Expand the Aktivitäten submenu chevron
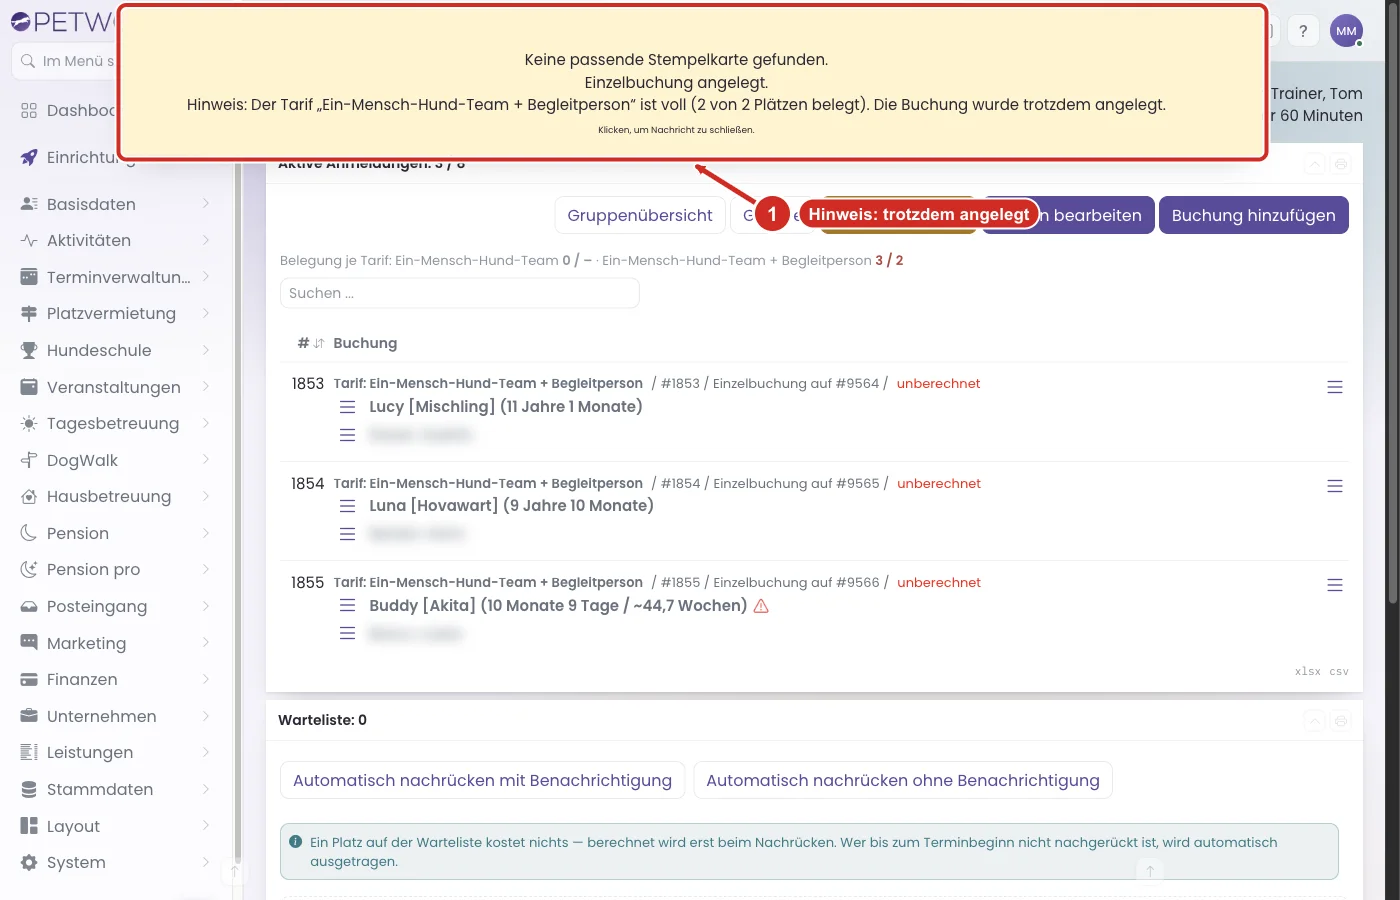Screen dimensions: 1400x900 [205, 240]
